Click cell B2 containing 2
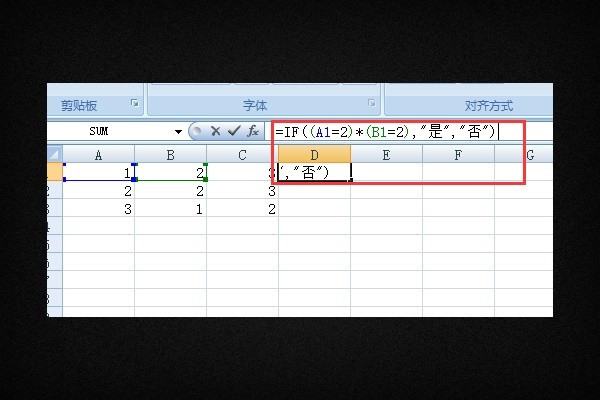 pos(170,190)
